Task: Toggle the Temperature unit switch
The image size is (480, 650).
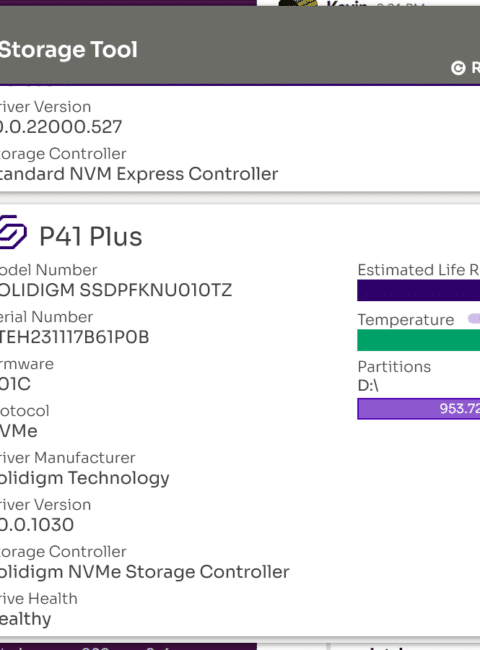Action: point(474,318)
